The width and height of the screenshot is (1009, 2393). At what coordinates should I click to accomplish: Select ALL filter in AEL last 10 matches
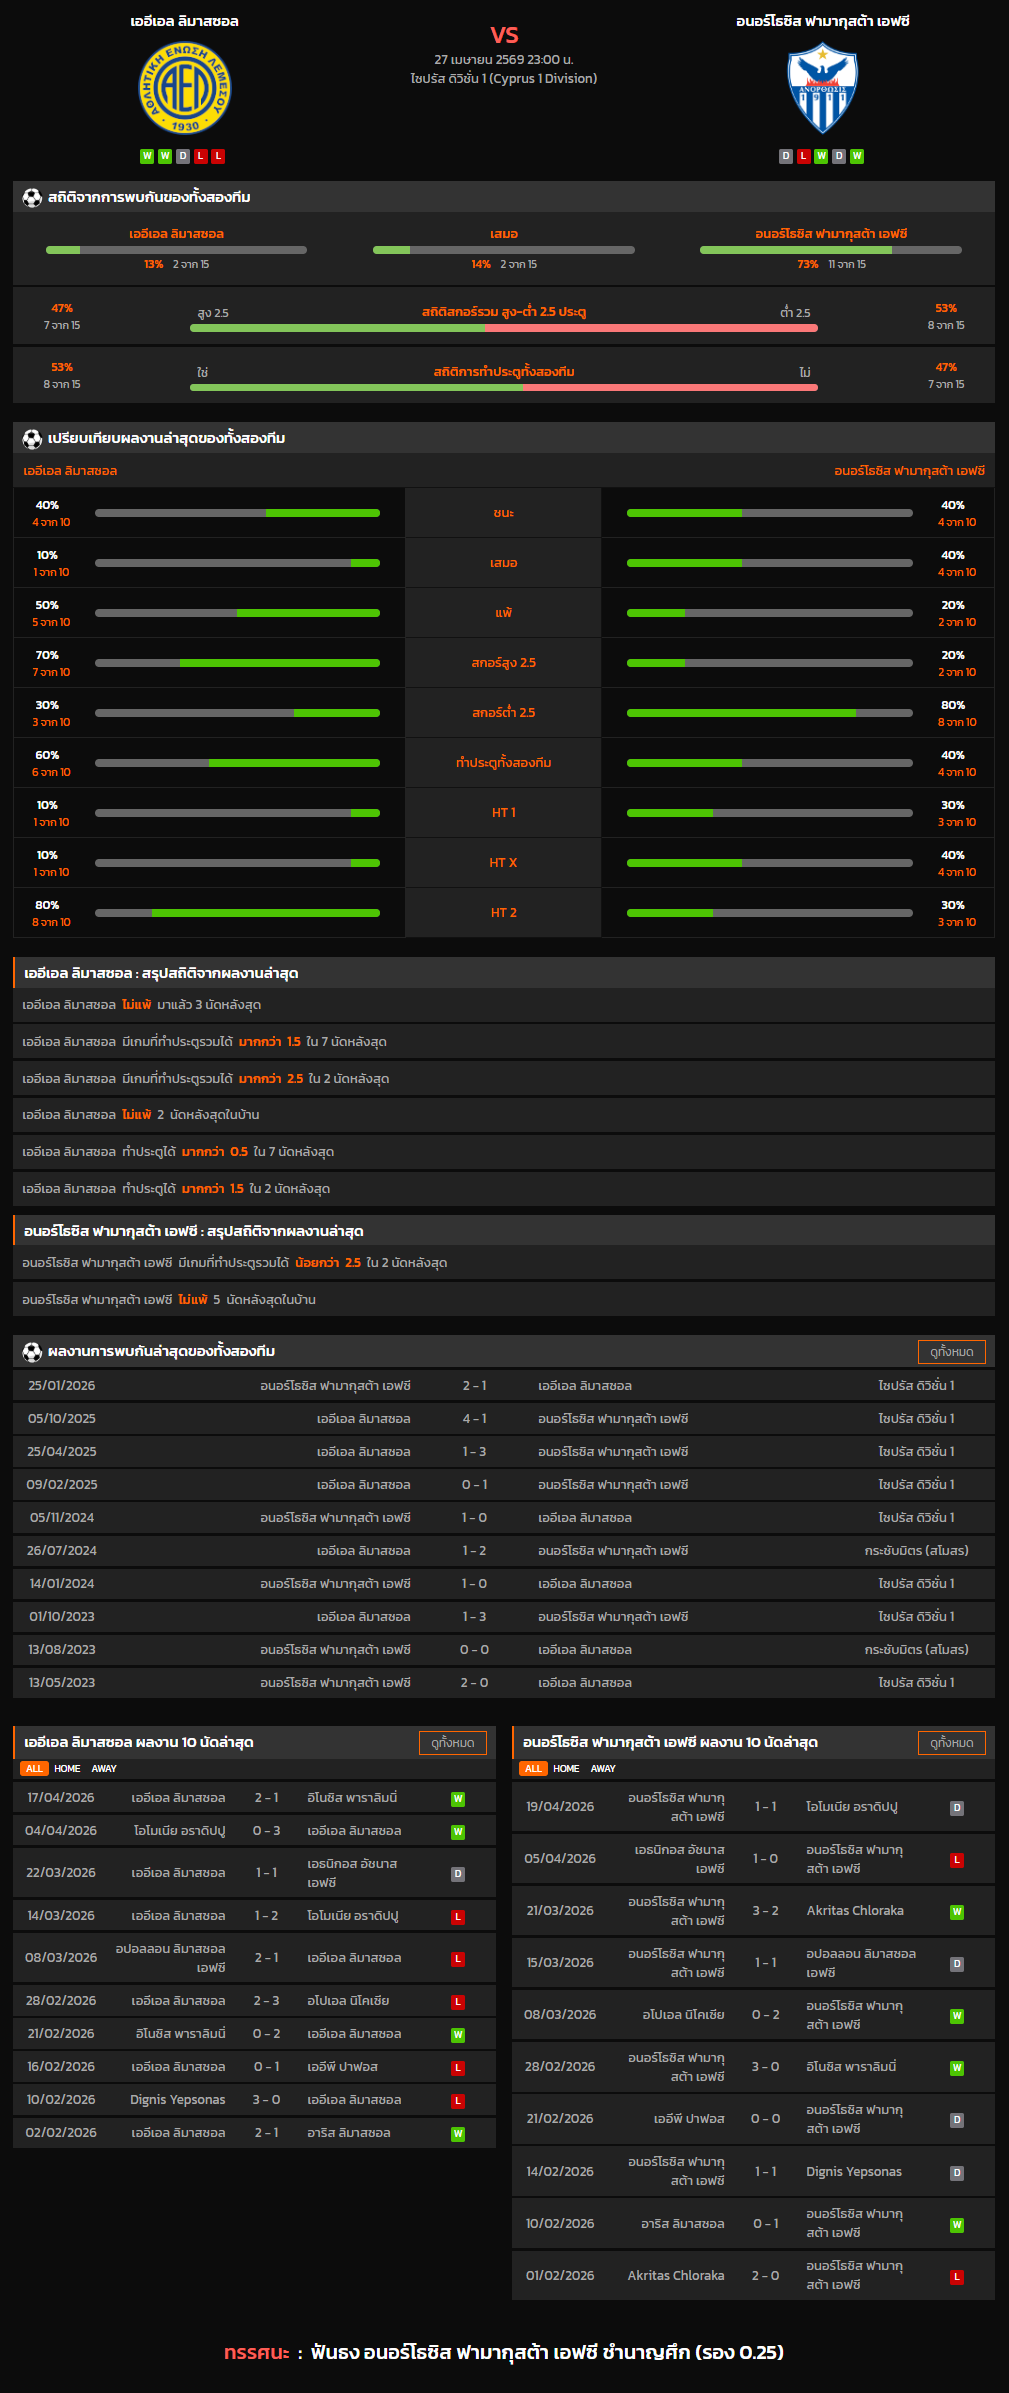point(34,1769)
